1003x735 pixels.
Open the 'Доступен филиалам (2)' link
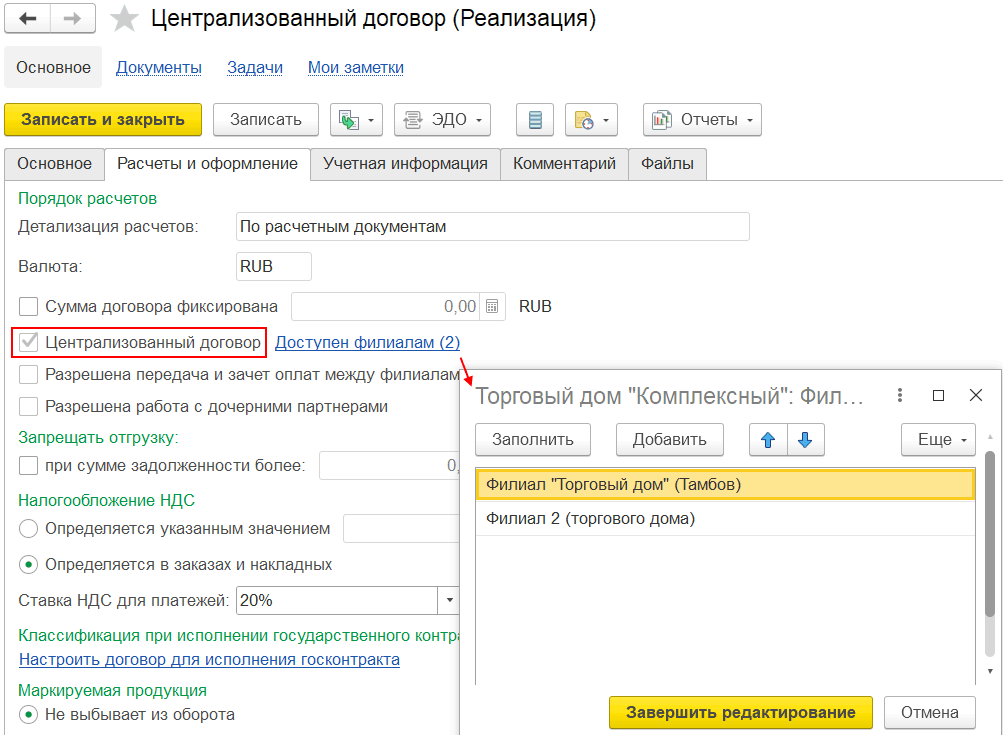pos(367,342)
